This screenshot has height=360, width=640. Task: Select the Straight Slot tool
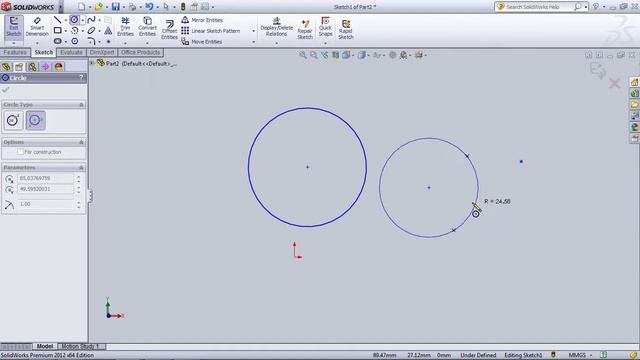(x=58, y=41)
